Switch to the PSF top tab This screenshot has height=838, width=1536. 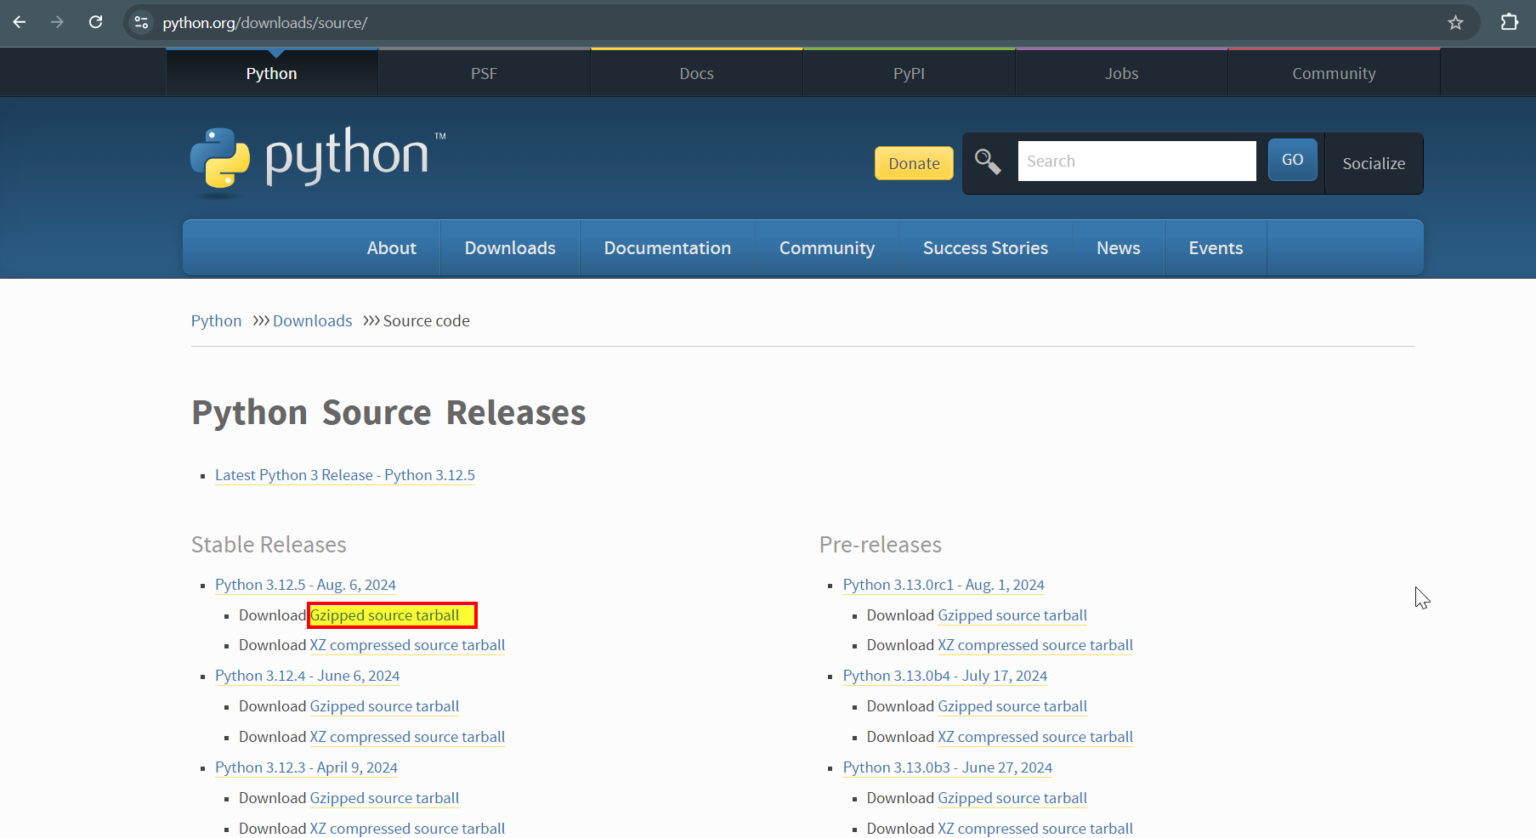[484, 73]
